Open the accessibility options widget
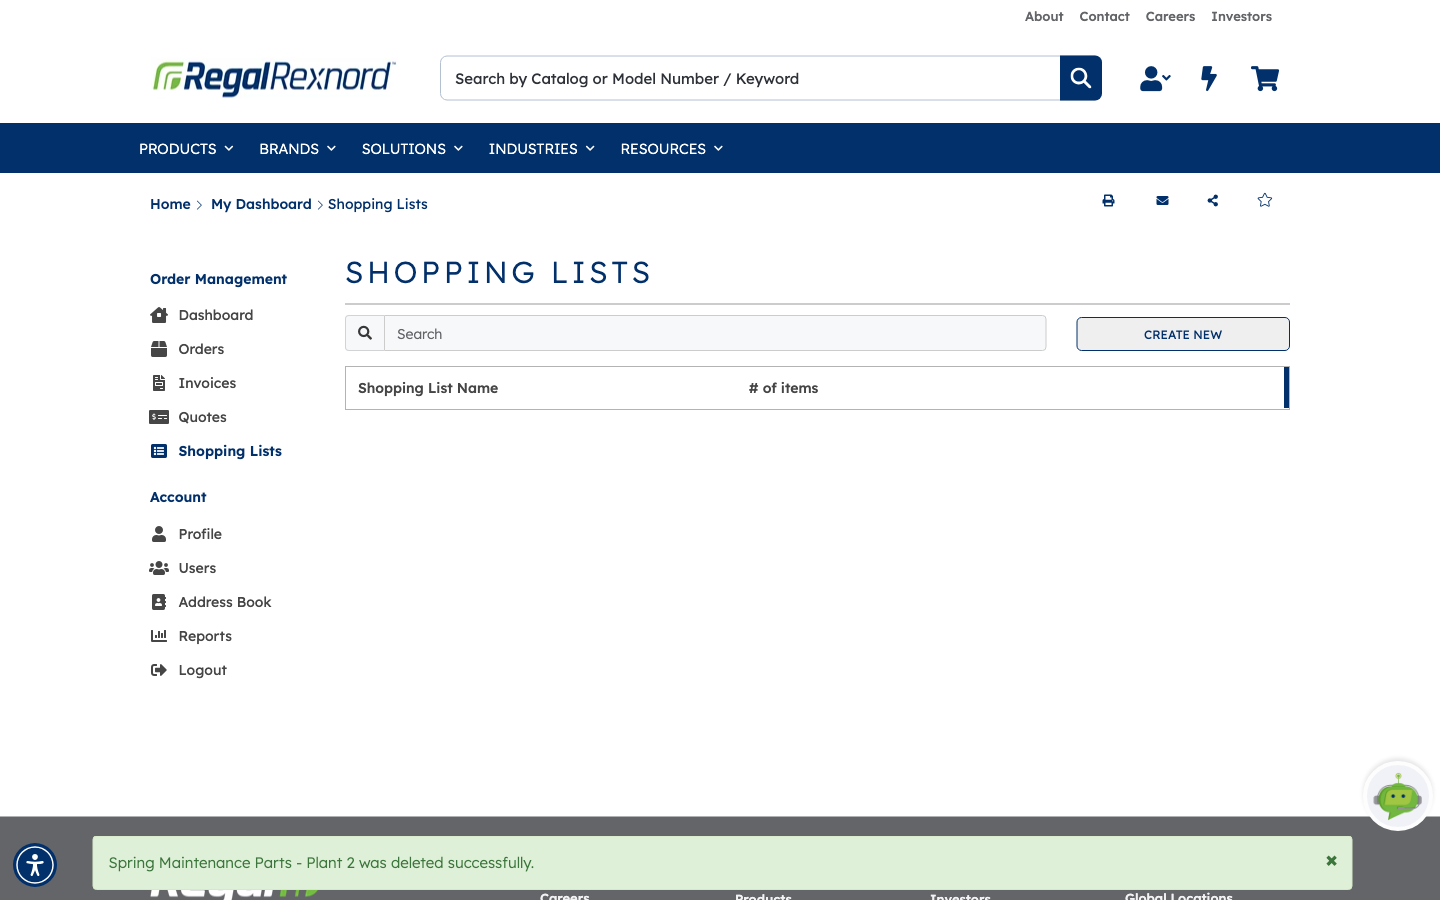 [35, 865]
